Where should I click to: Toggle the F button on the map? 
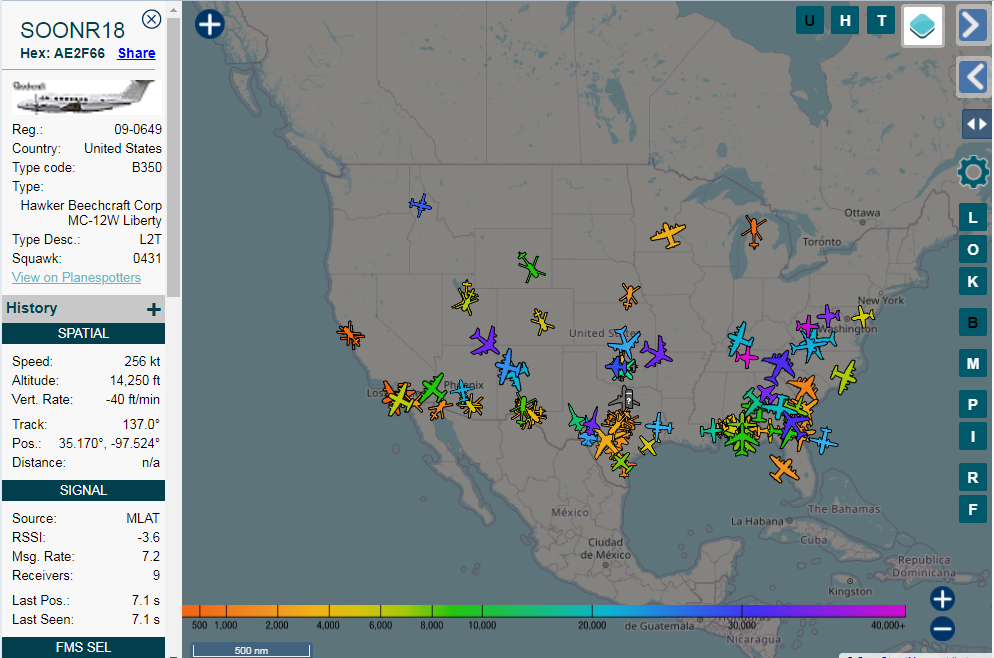click(x=973, y=509)
